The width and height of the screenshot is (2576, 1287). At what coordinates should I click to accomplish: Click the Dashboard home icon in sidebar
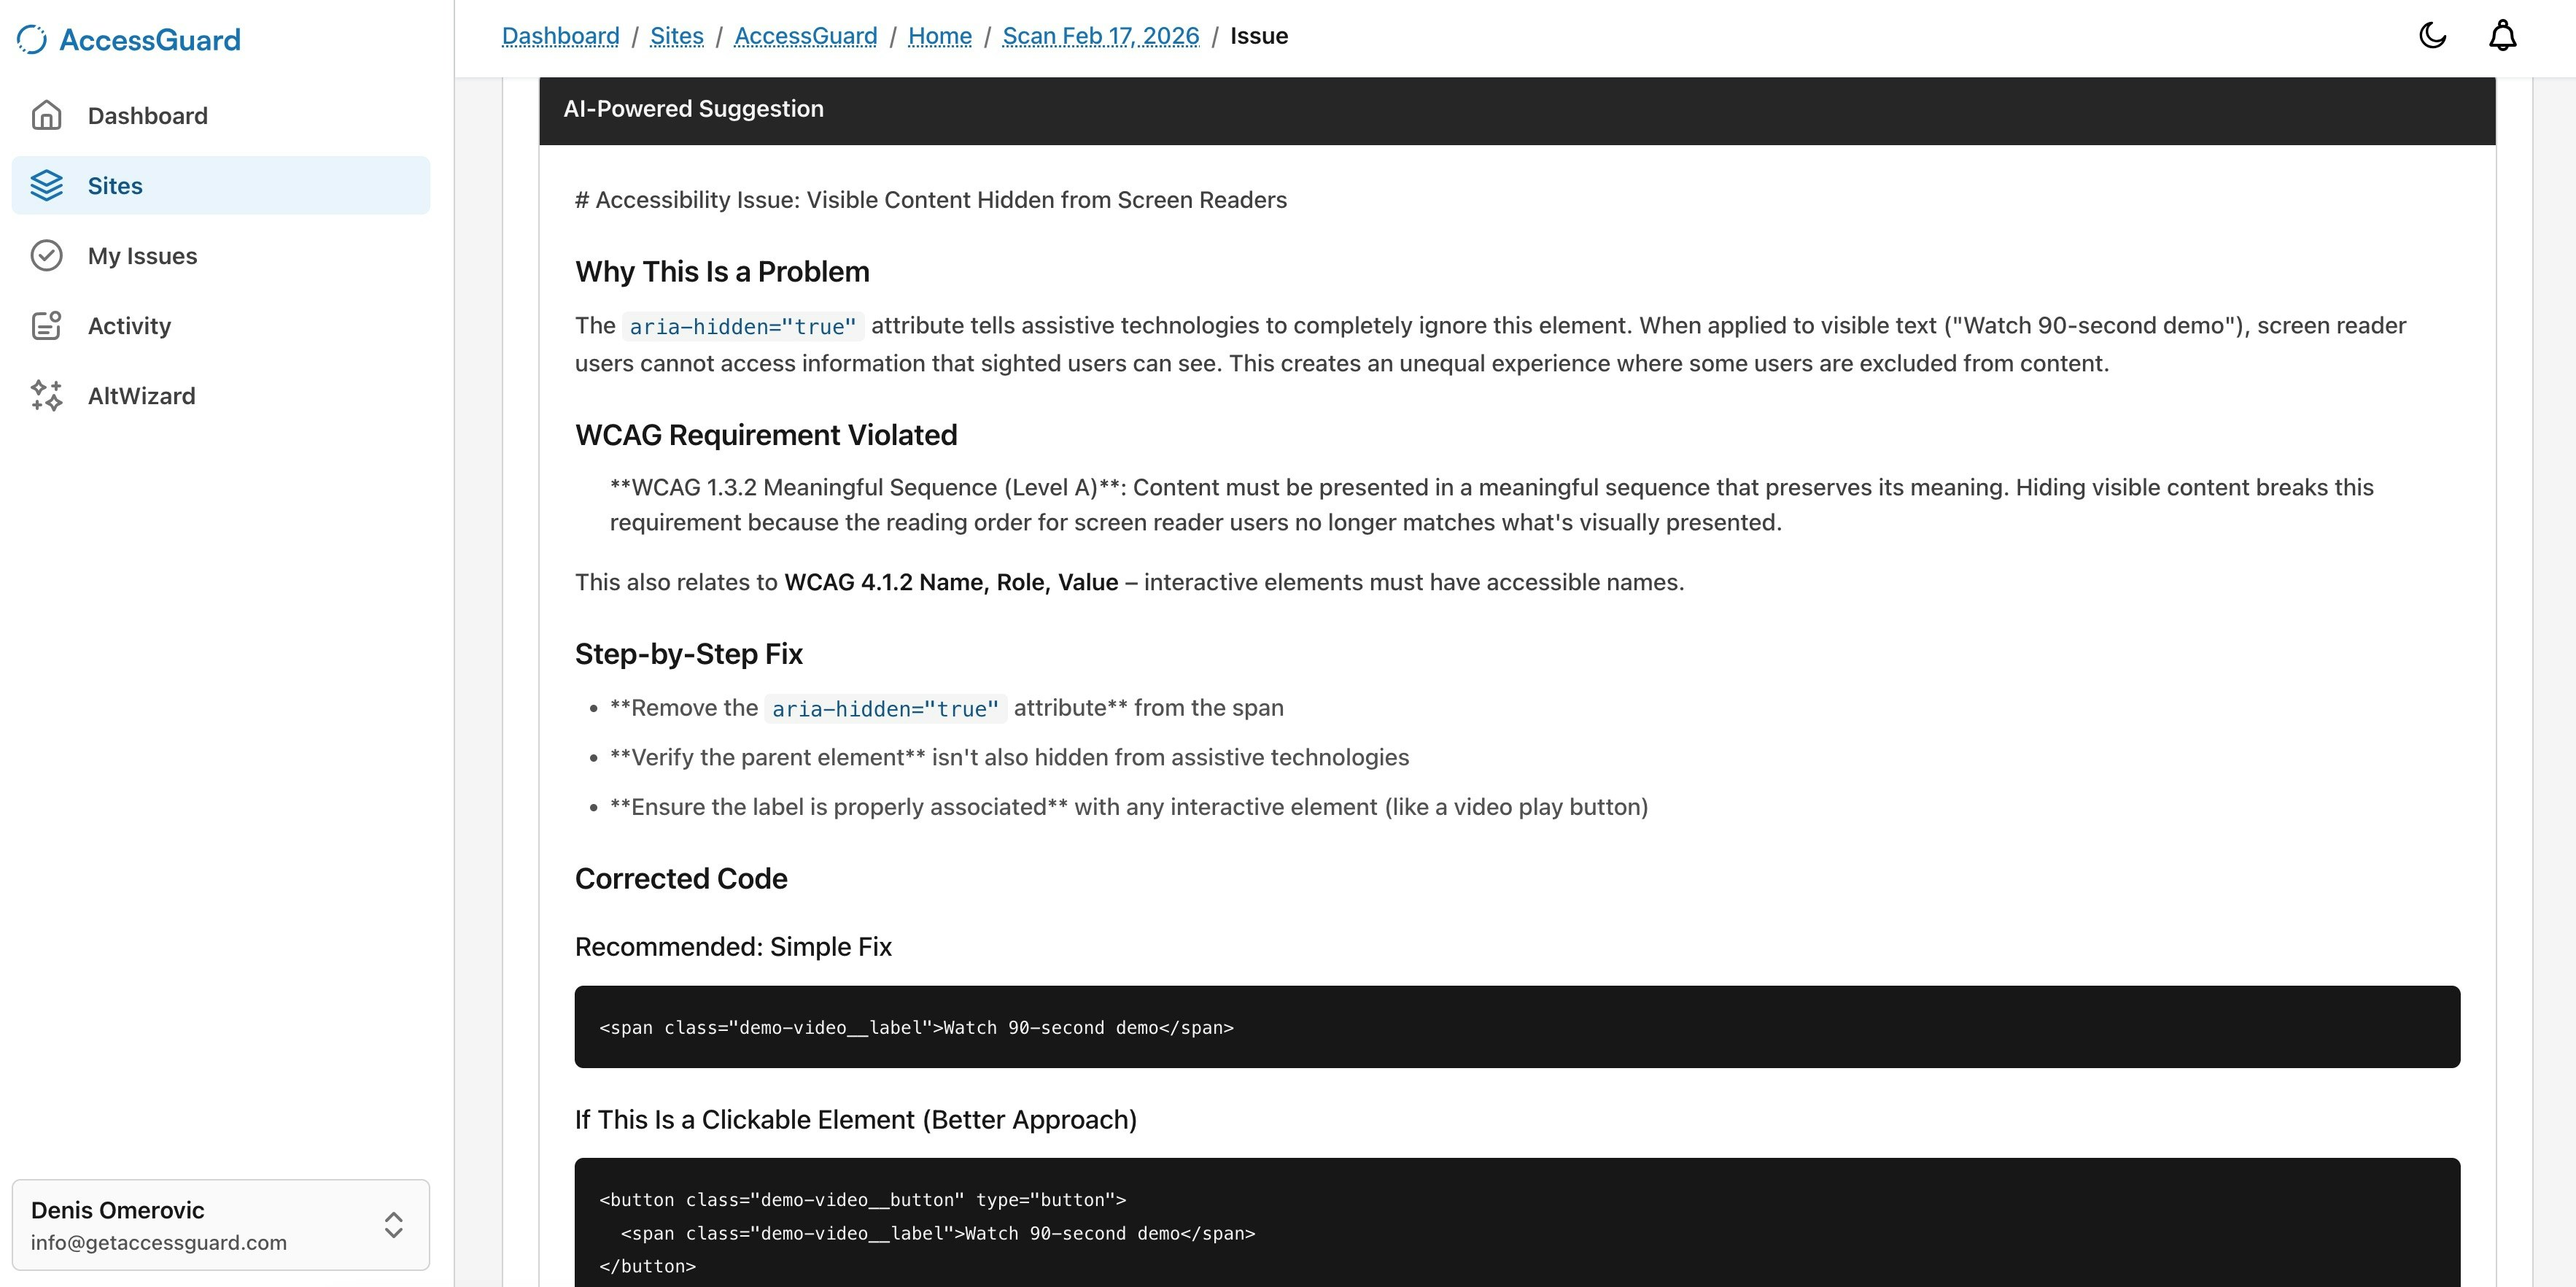[x=46, y=116]
